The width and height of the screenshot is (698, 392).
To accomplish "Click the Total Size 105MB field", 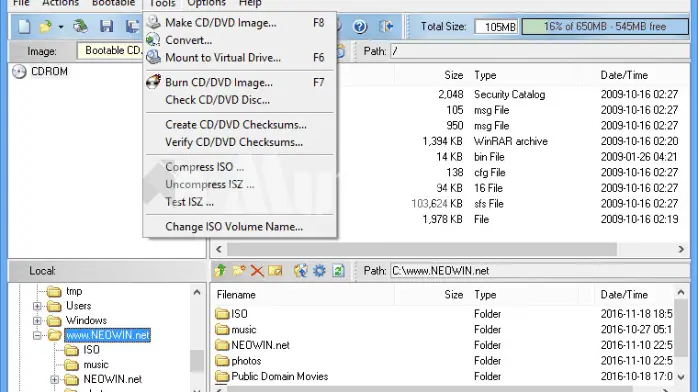I will pos(496,27).
